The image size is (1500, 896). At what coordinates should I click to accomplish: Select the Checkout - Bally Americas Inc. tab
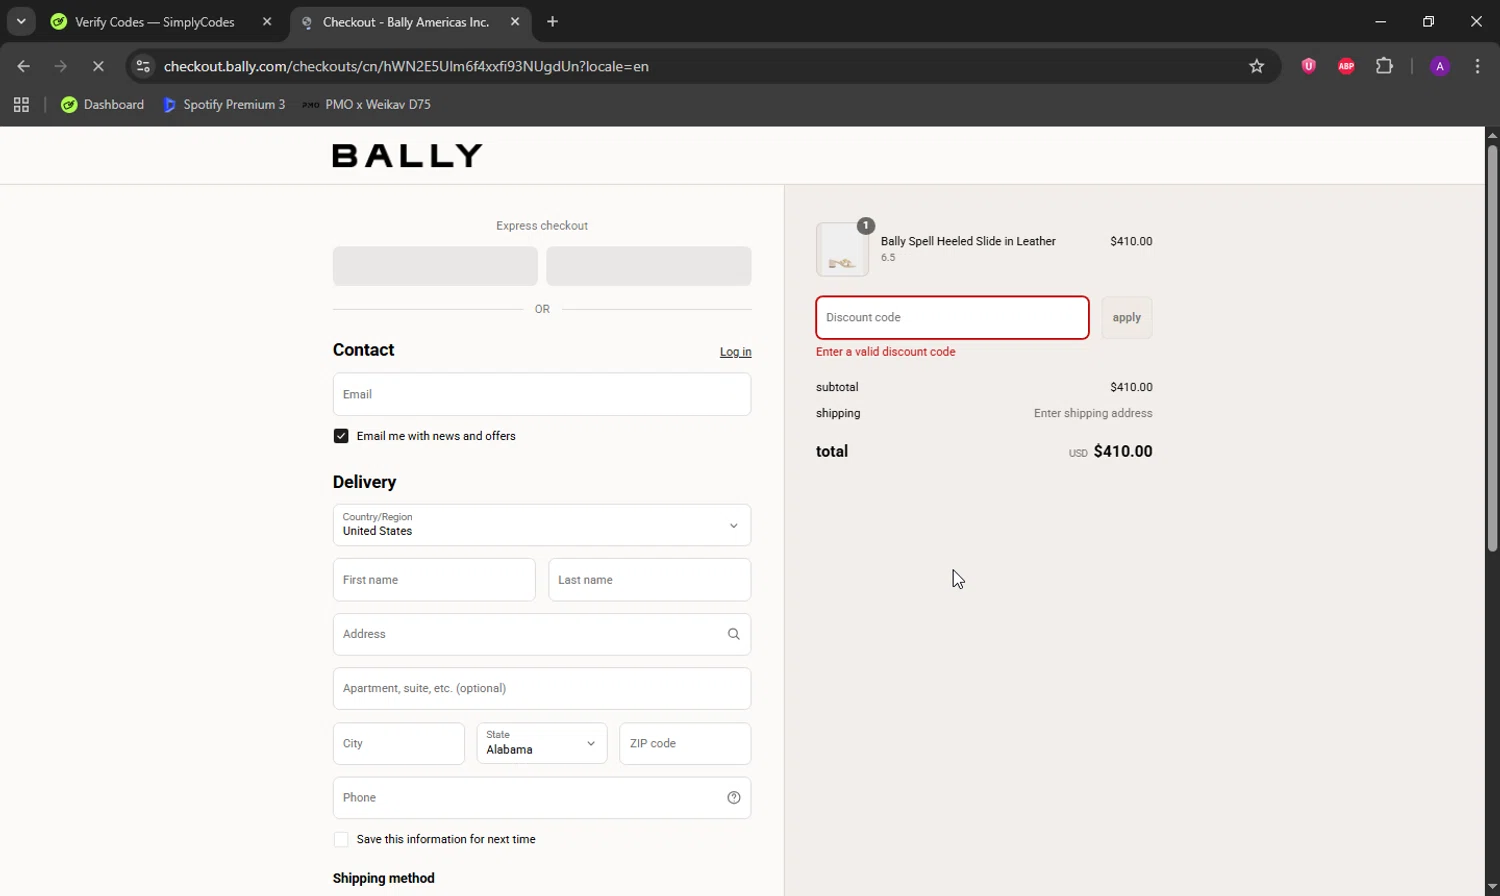point(406,22)
